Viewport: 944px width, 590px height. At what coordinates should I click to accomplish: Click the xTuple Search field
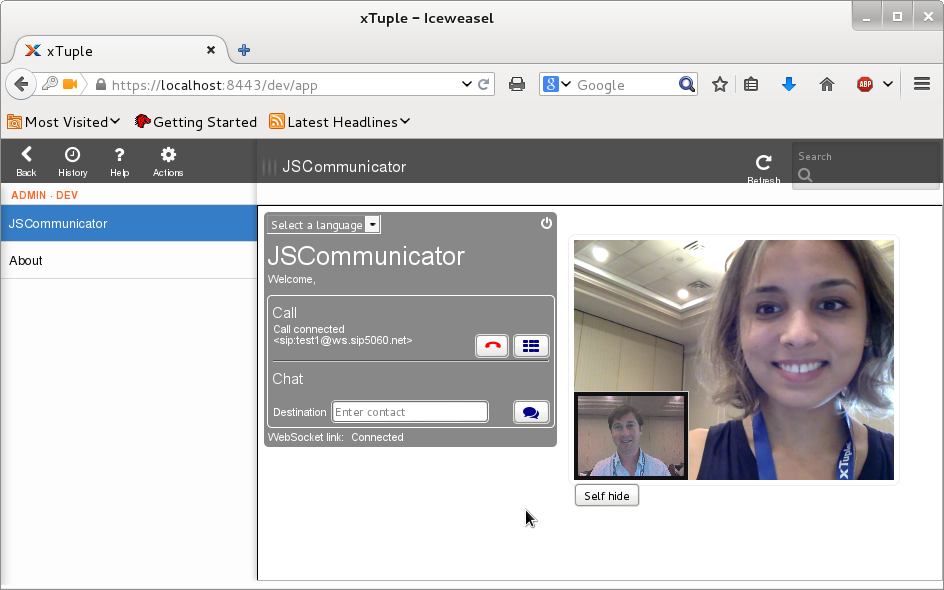click(866, 166)
